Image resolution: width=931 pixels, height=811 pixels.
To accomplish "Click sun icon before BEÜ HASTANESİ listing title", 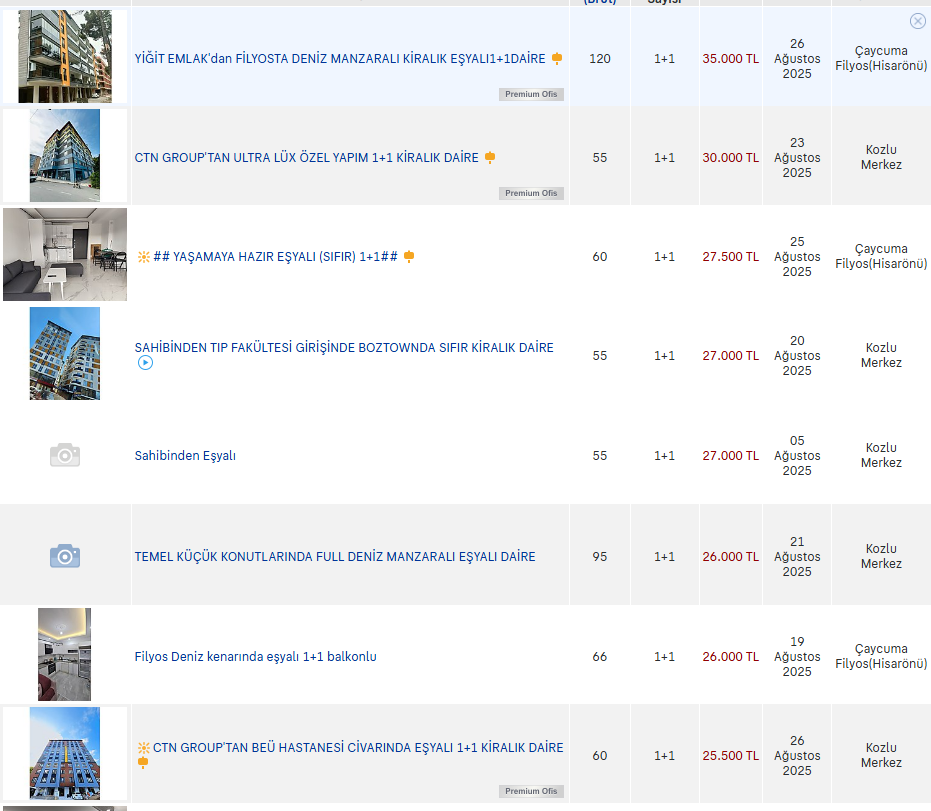I will click(x=143, y=748).
